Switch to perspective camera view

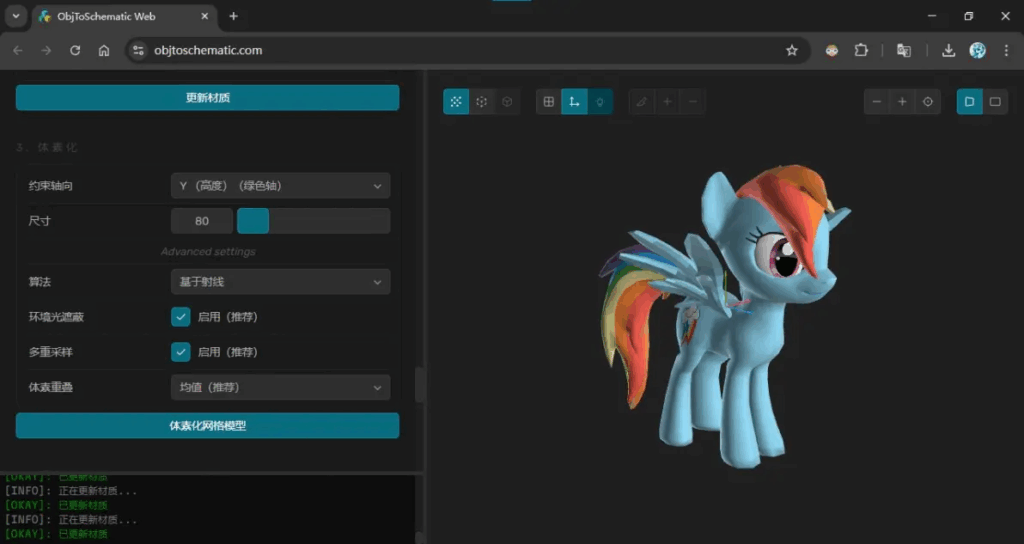pos(969,102)
